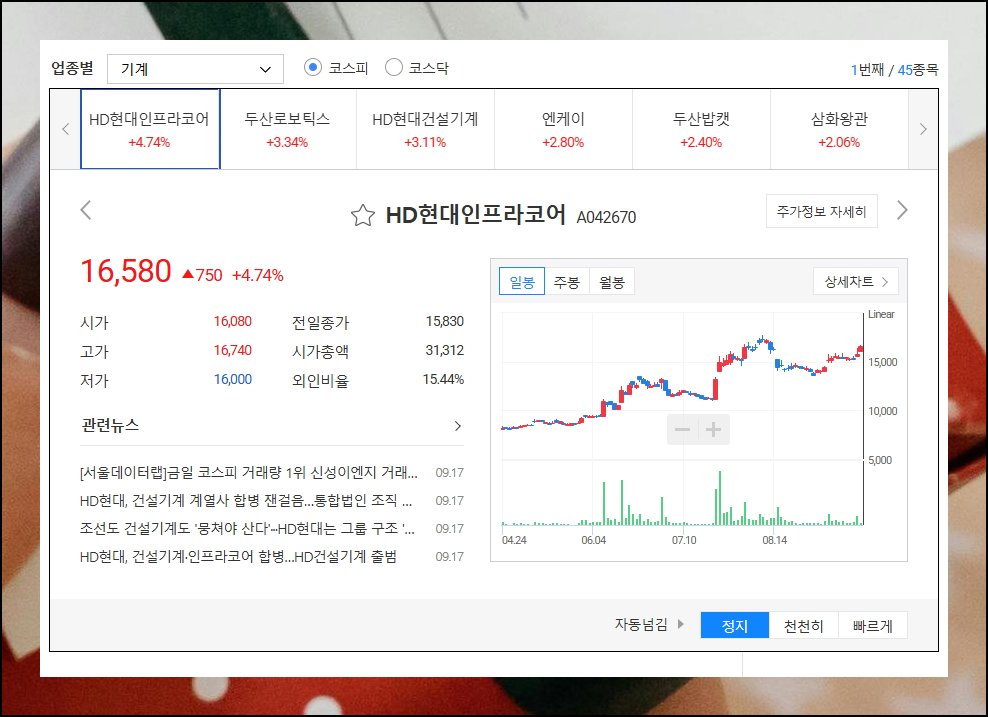This screenshot has height=717, width=988.
Task: Open news HD건설기계 출범
Action: point(238,557)
